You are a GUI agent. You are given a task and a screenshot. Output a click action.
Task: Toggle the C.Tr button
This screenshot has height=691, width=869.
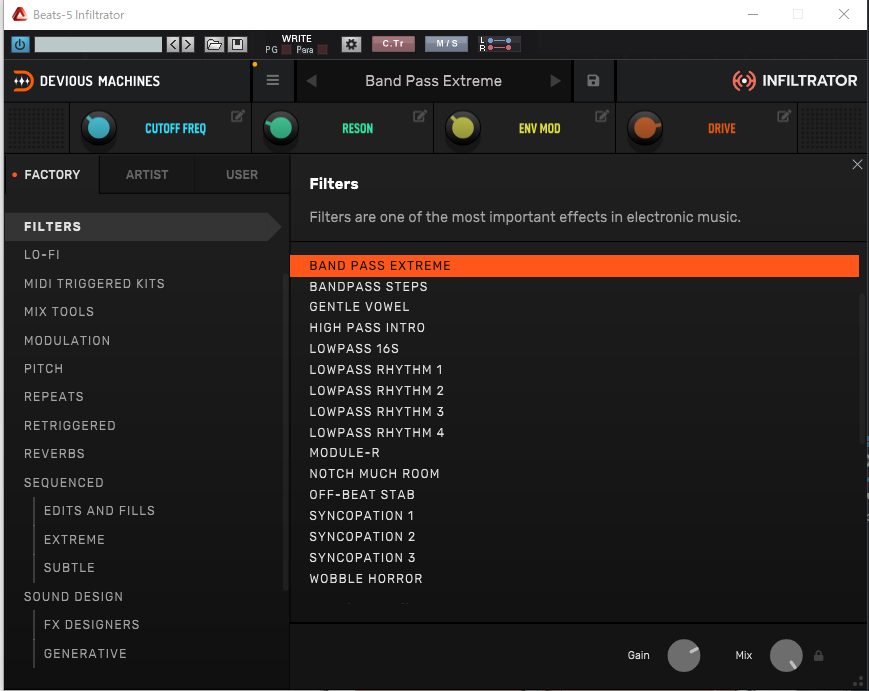(x=393, y=44)
